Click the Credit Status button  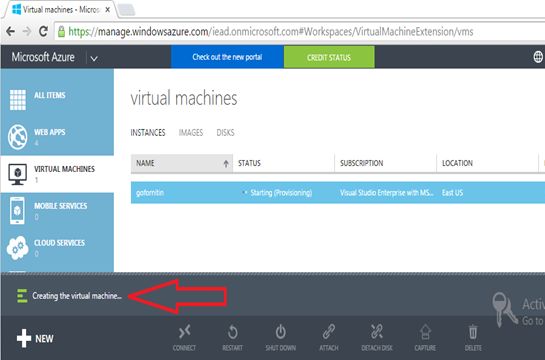coord(329,57)
